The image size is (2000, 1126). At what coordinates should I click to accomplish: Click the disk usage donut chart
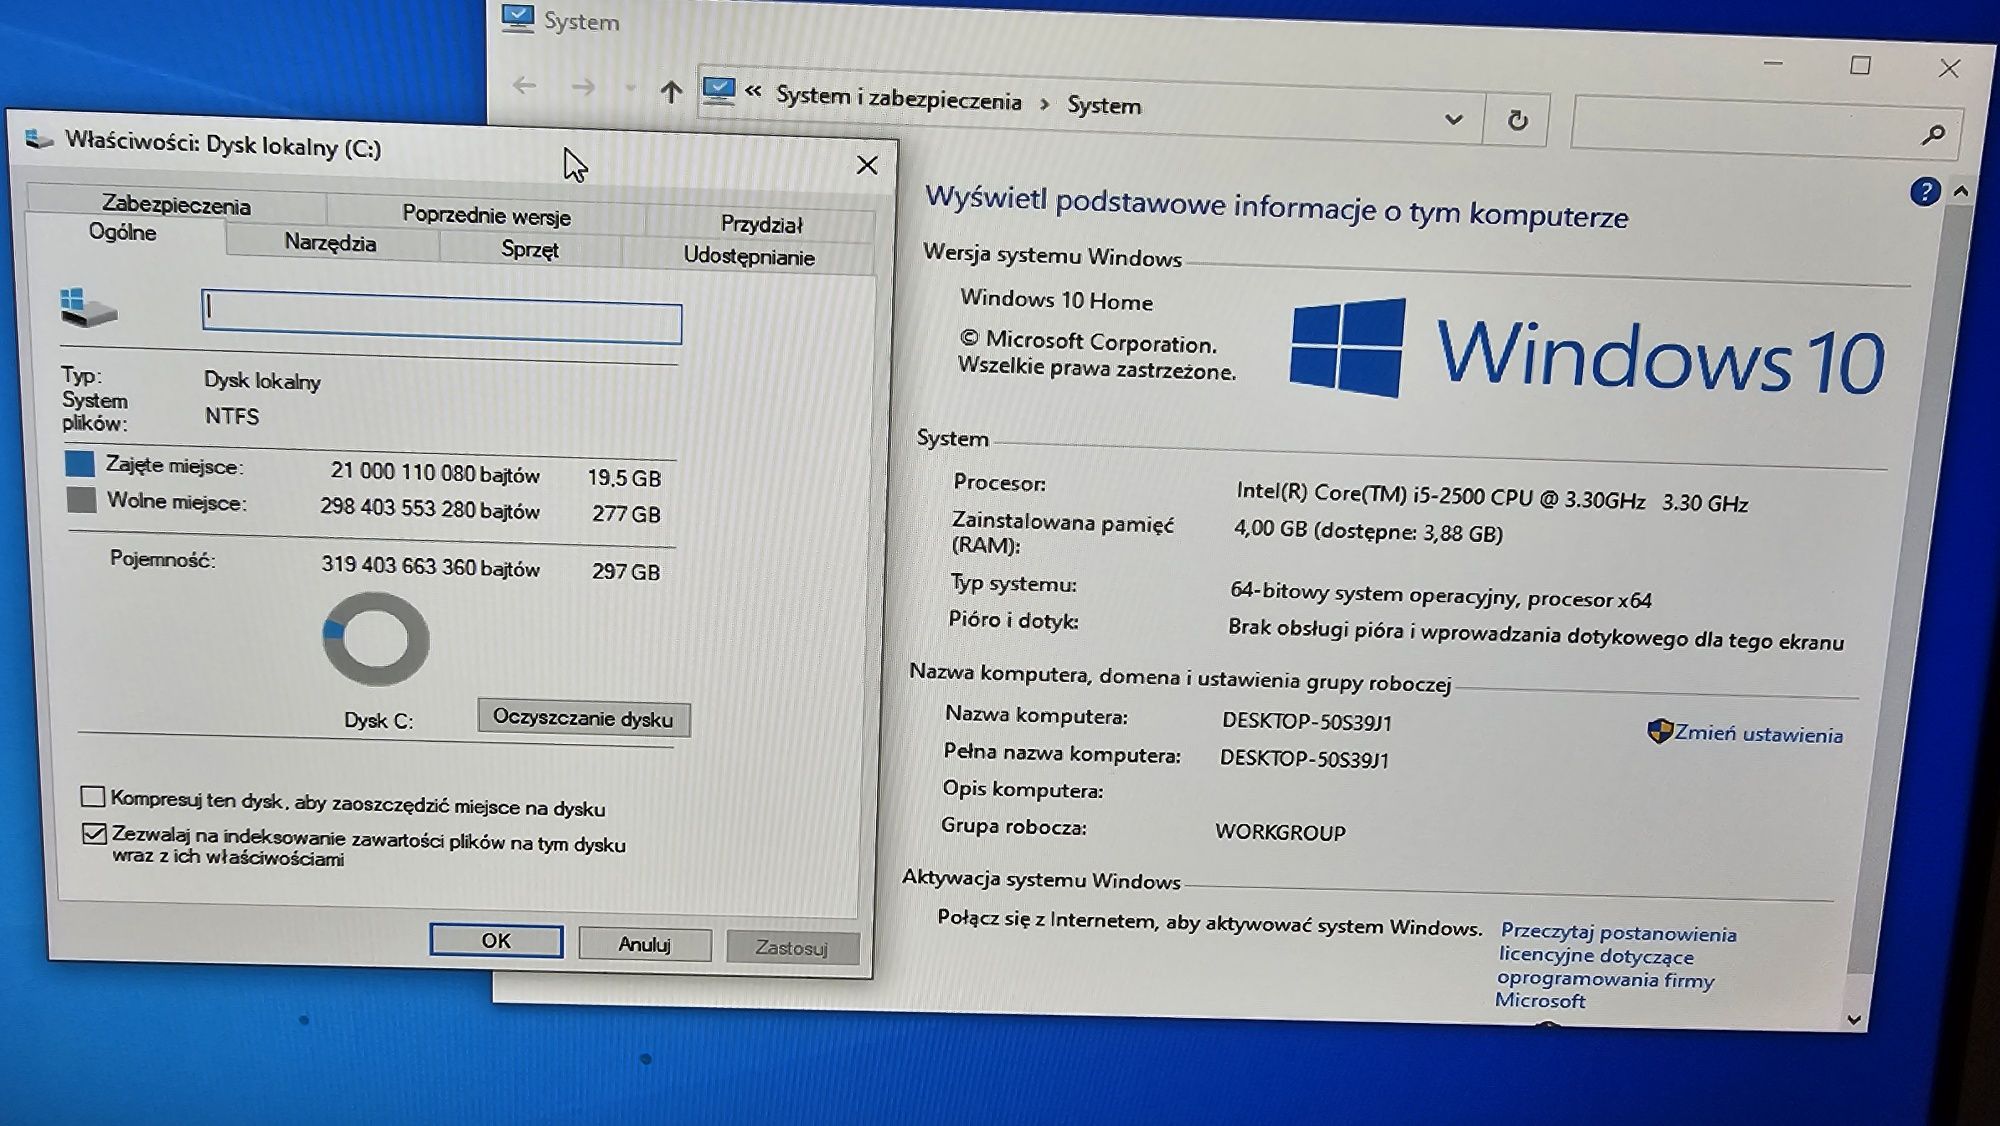tap(376, 639)
